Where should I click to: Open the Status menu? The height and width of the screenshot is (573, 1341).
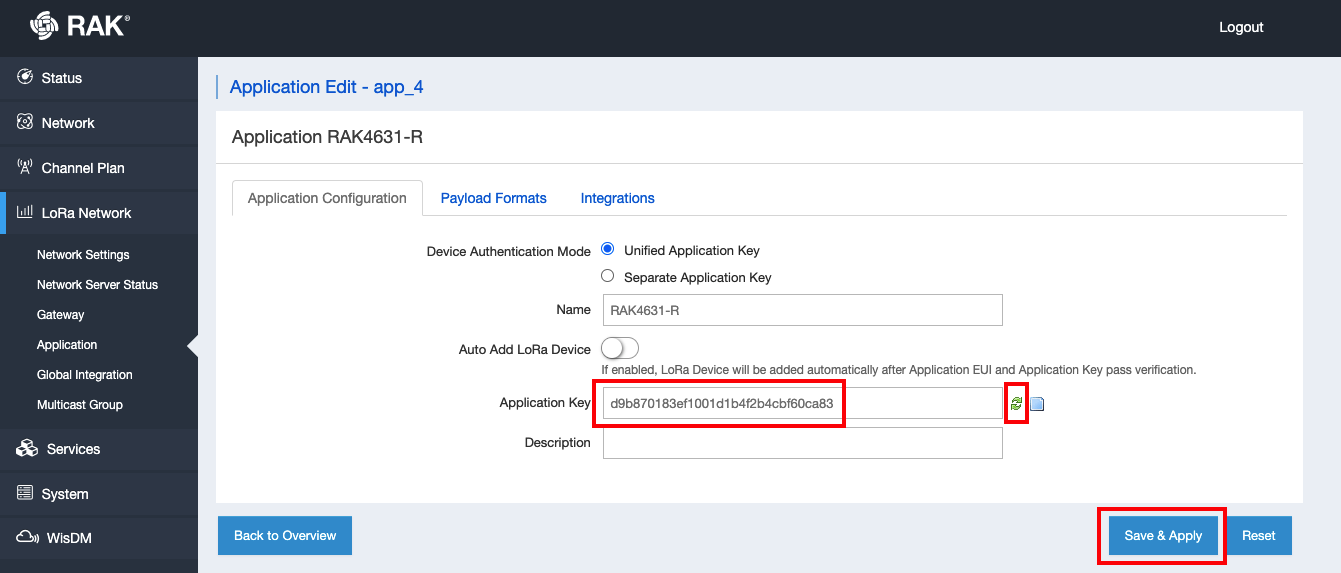99,78
